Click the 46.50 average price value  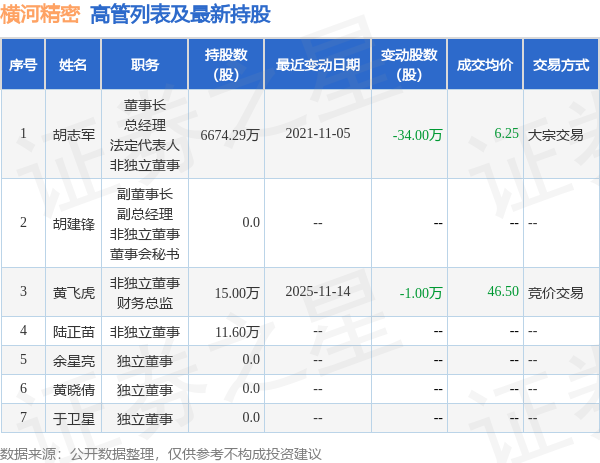(503, 291)
